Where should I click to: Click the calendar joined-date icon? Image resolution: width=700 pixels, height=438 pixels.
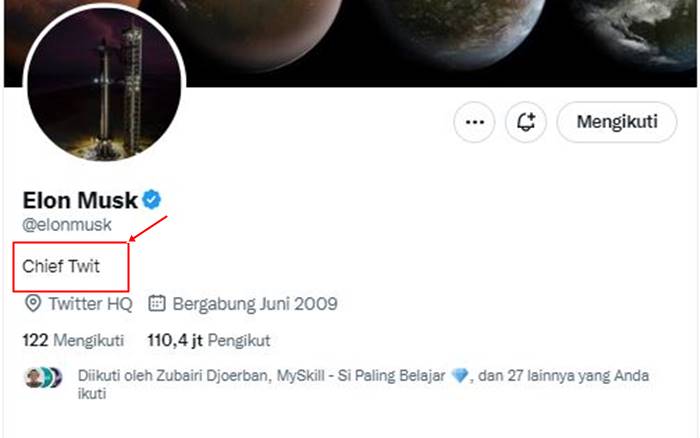coord(157,303)
